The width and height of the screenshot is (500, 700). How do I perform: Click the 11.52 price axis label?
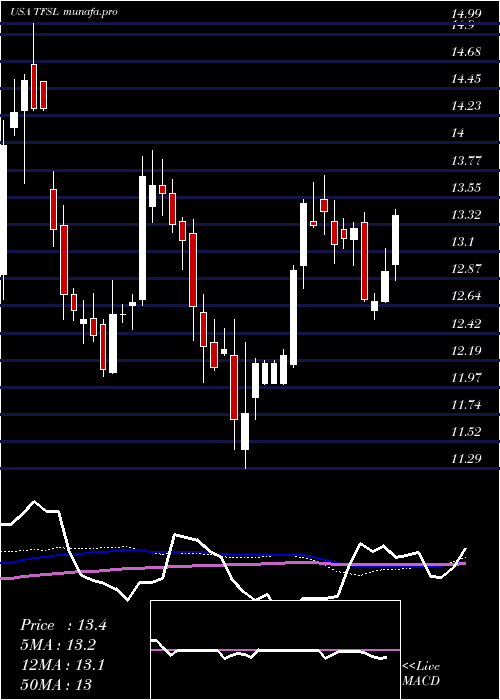466,432
